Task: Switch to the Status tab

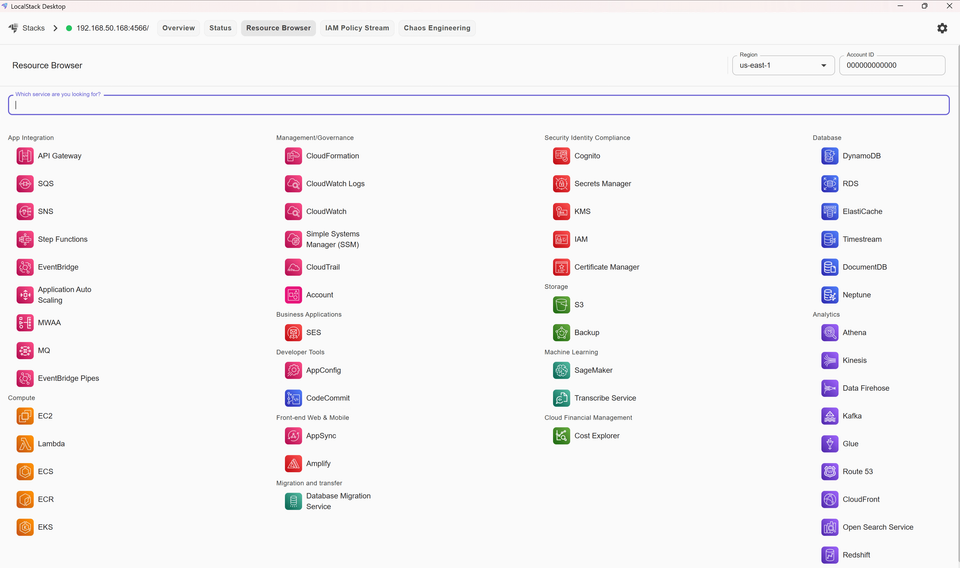Action: click(x=220, y=28)
